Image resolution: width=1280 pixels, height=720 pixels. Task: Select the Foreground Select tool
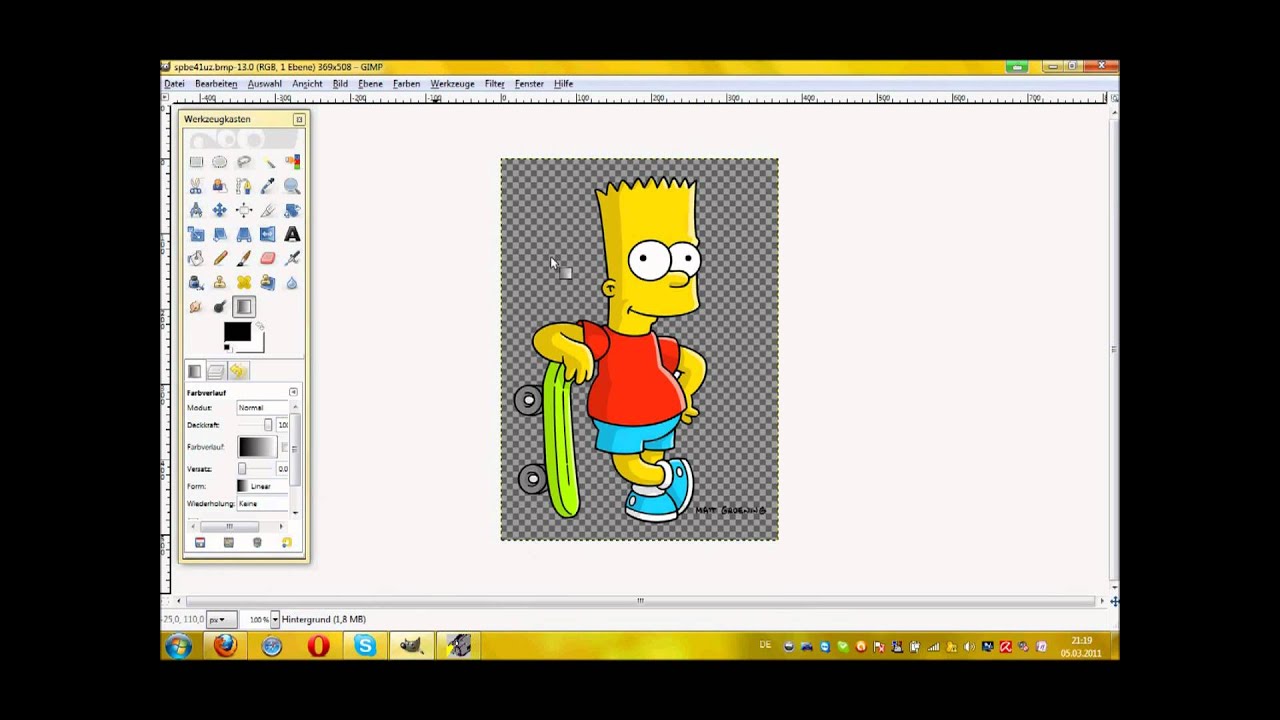point(220,186)
